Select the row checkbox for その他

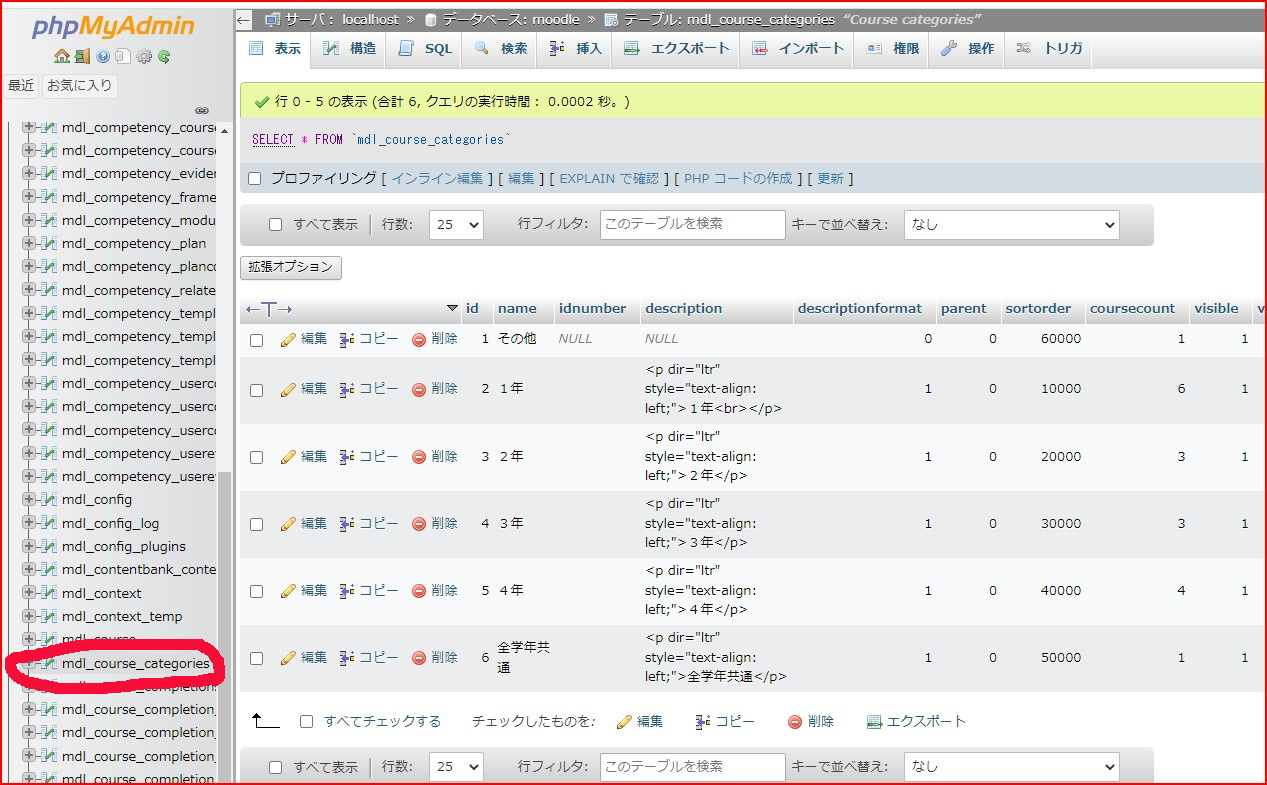coord(256,340)
